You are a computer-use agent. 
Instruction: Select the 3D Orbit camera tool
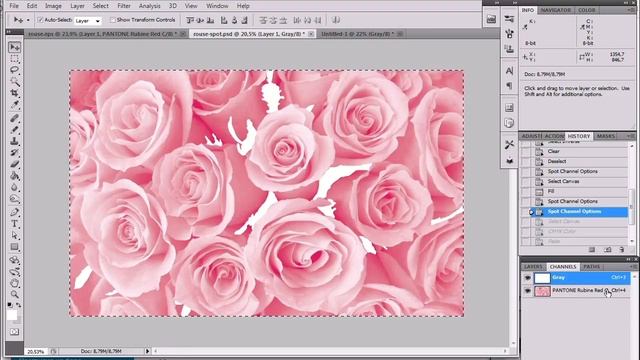point(15,271)
